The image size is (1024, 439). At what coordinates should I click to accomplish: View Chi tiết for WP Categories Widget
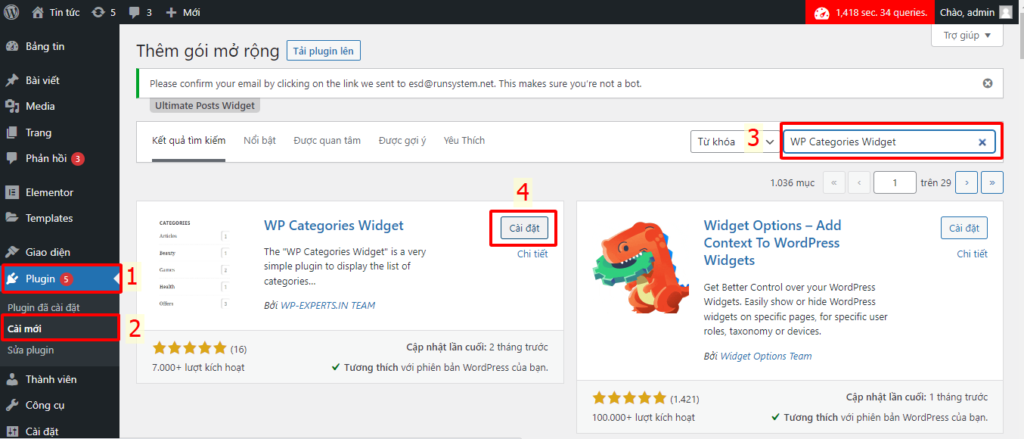click(532, 254)
